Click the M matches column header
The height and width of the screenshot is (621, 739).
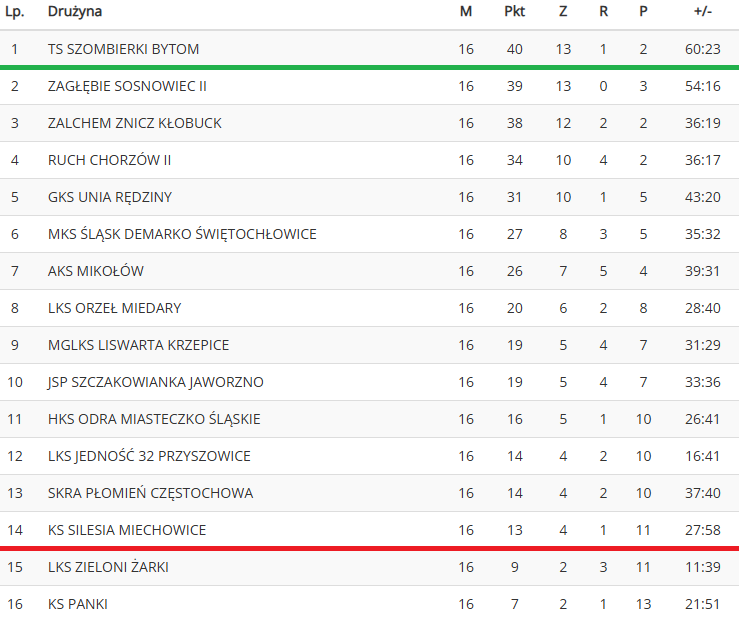coord(466,11)
